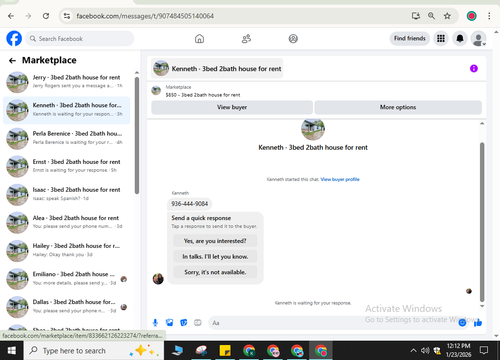Open the emoji picker in message box

click(x=462, y=323)
